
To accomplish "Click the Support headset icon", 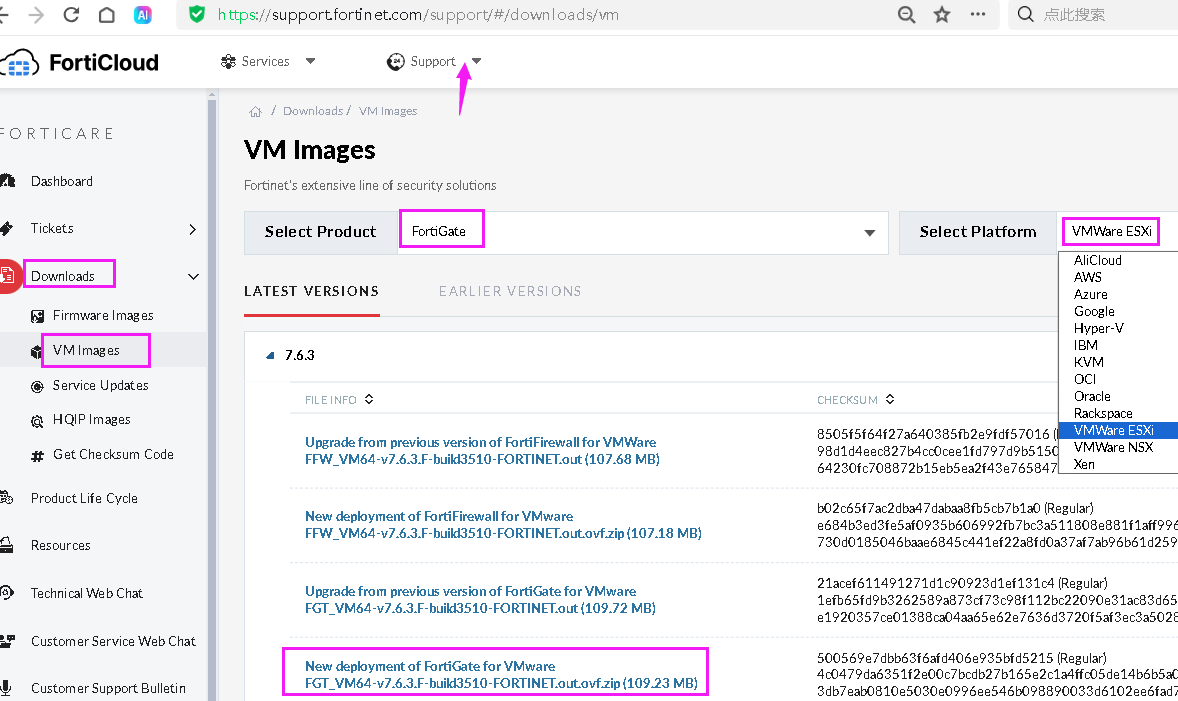I will [x=396, y=62].
